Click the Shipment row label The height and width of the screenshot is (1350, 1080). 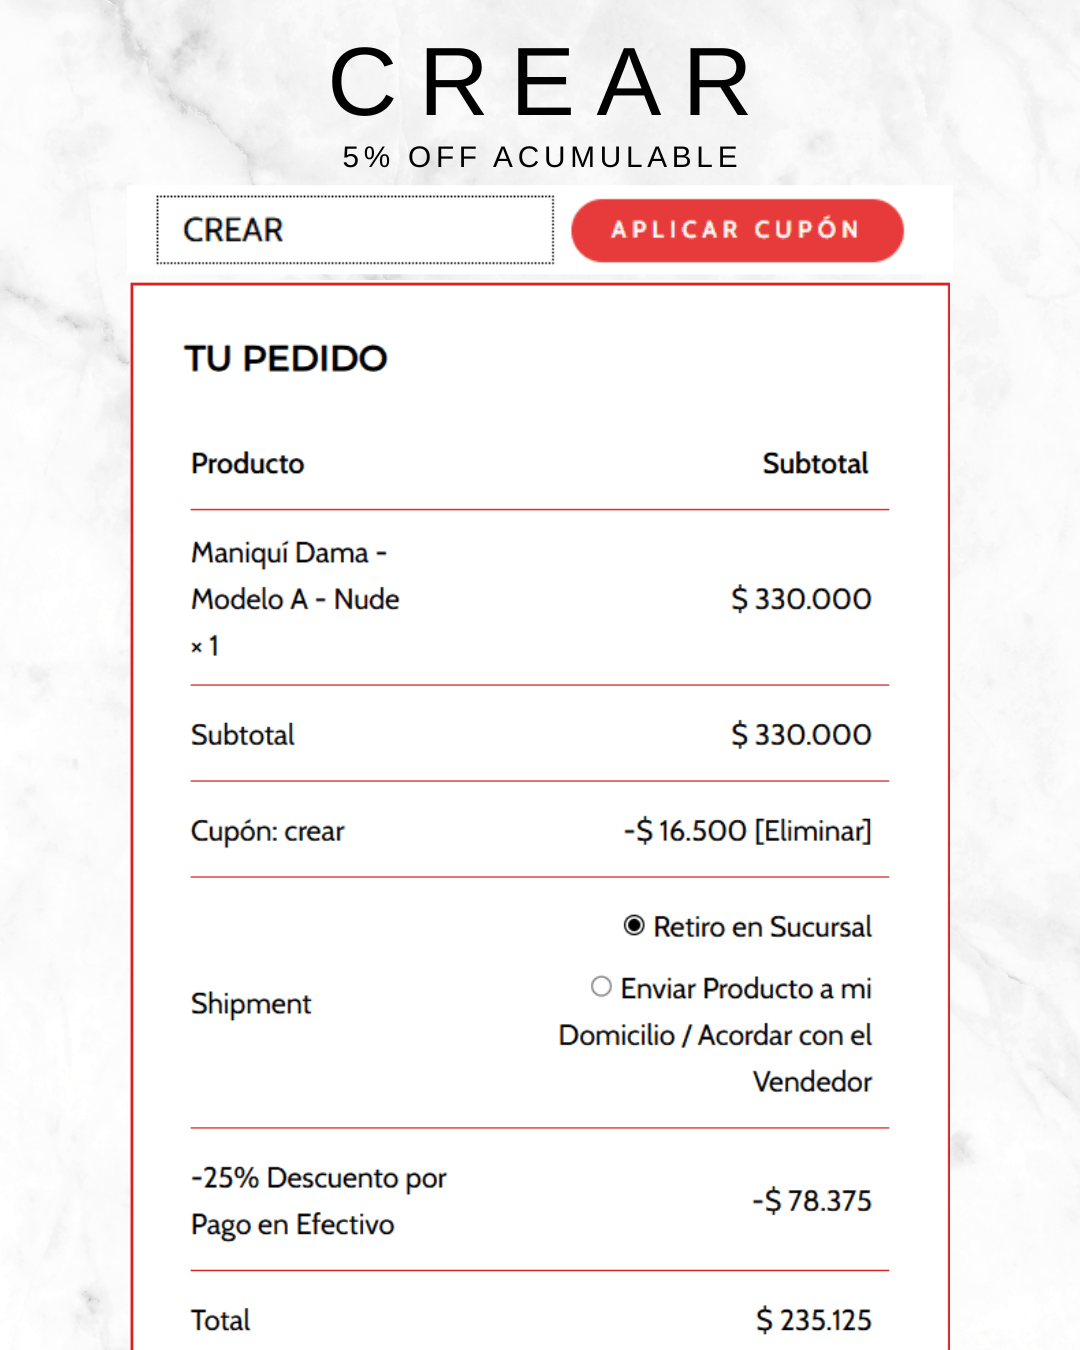[251, 1004]
